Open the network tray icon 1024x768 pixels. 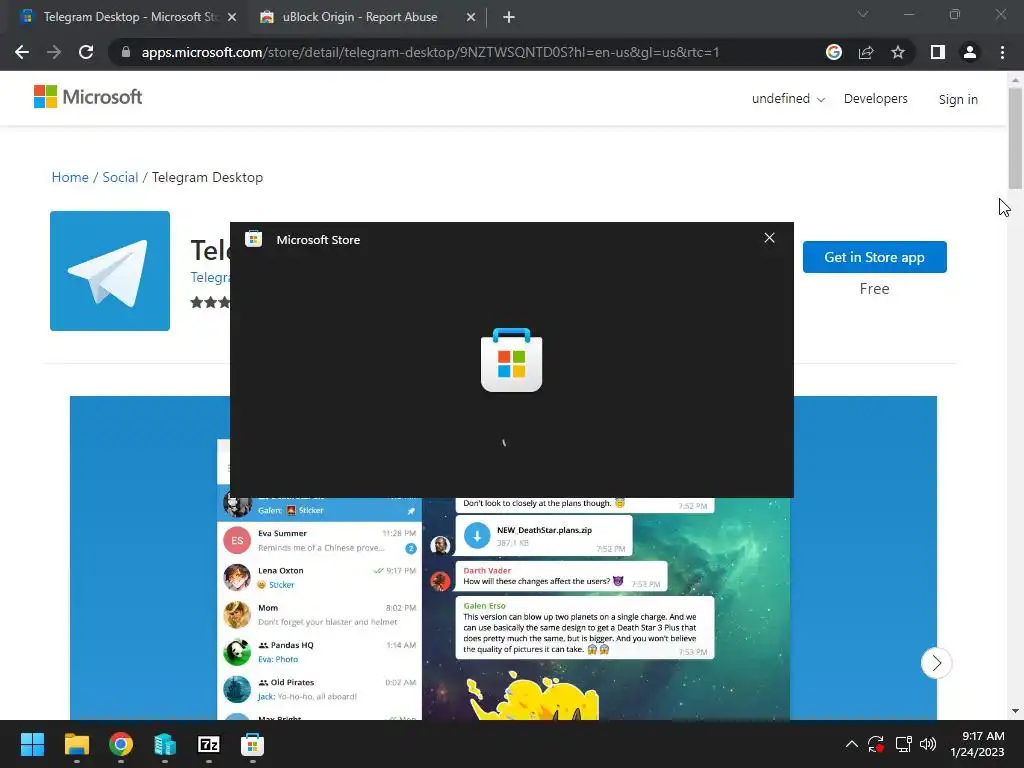[x=903, y=744]
